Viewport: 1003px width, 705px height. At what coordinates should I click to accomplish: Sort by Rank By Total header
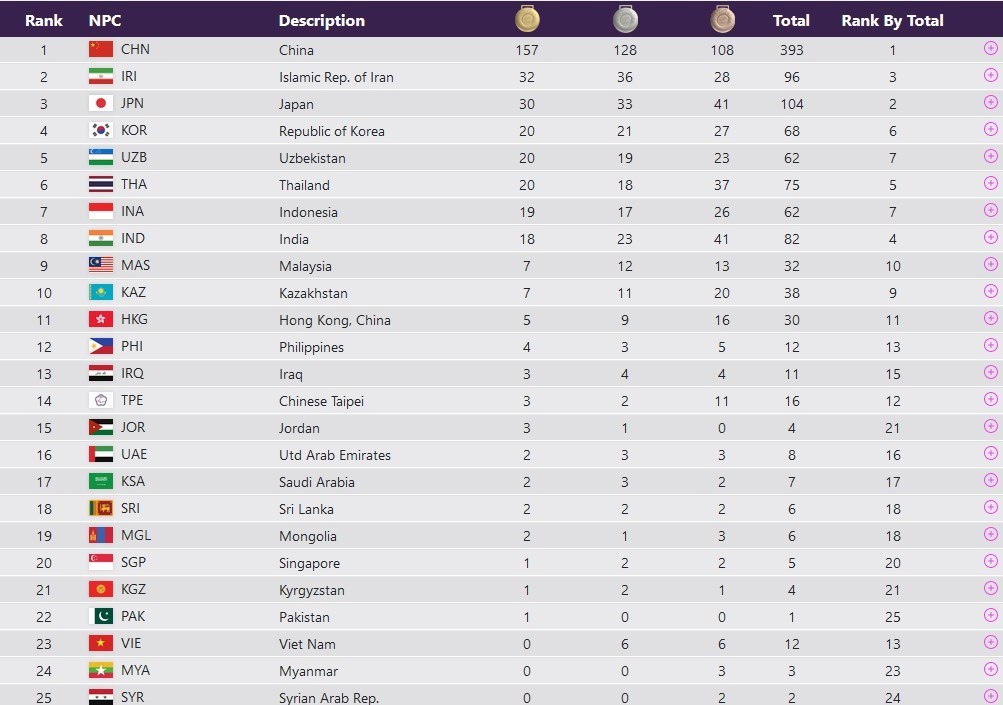(x=892, y=20)
